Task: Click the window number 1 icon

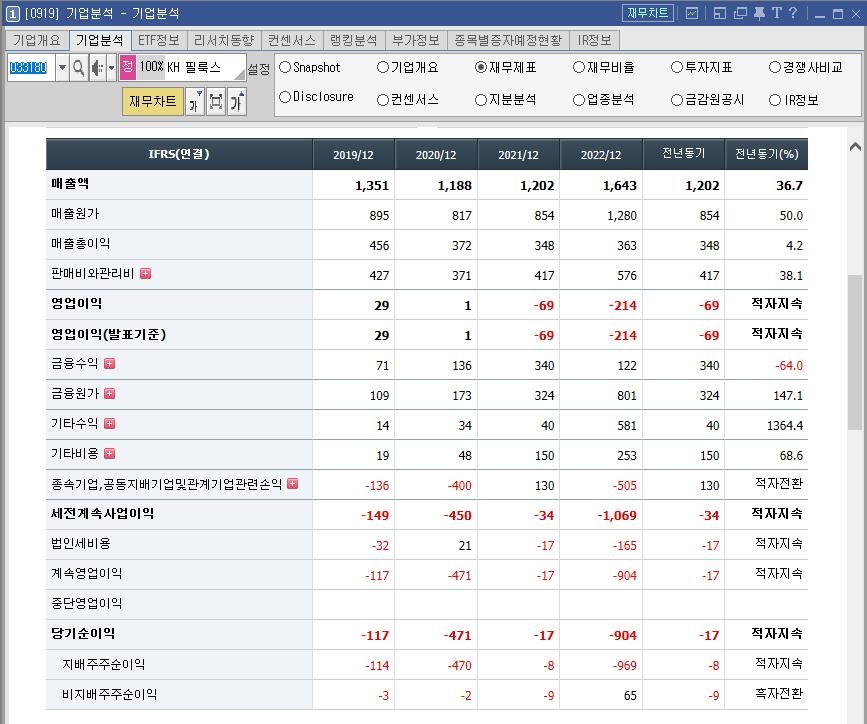Action: click(x=13, y=14)
